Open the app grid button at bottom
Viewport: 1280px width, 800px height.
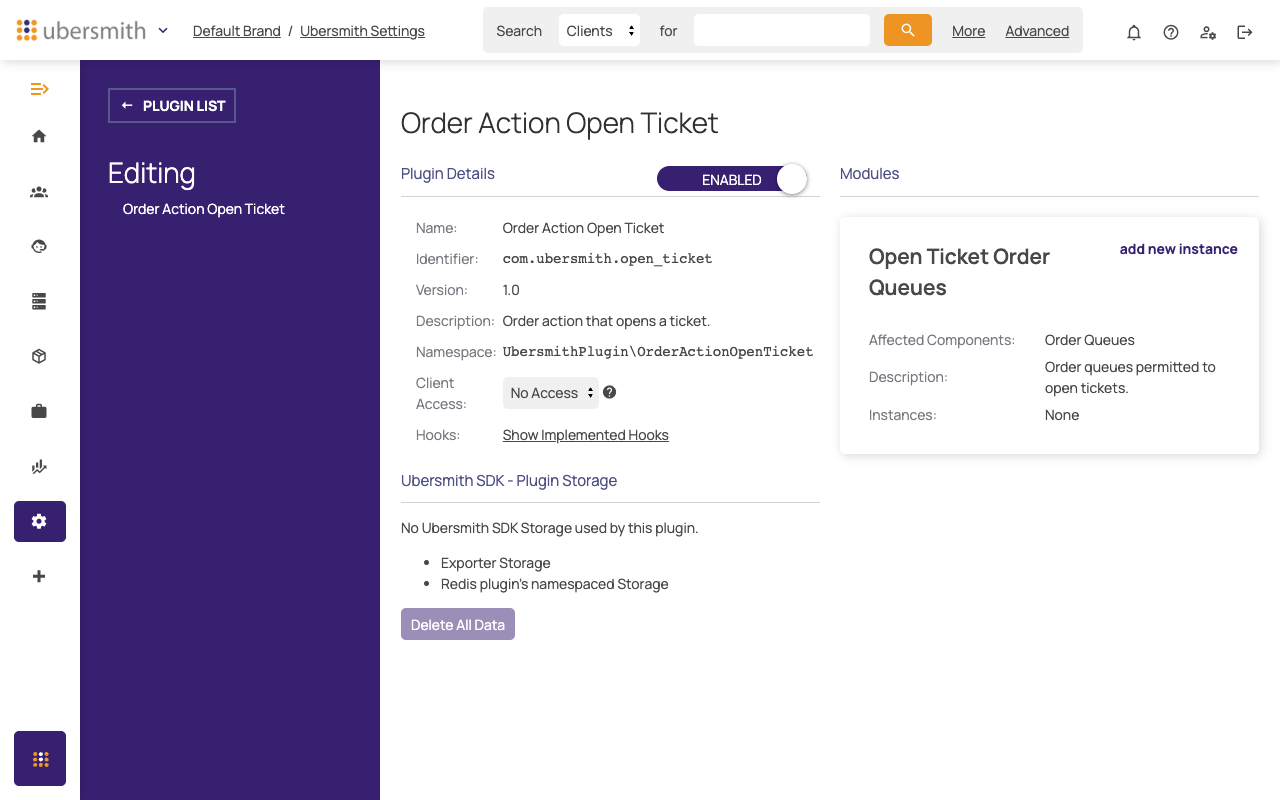(40, 758)
